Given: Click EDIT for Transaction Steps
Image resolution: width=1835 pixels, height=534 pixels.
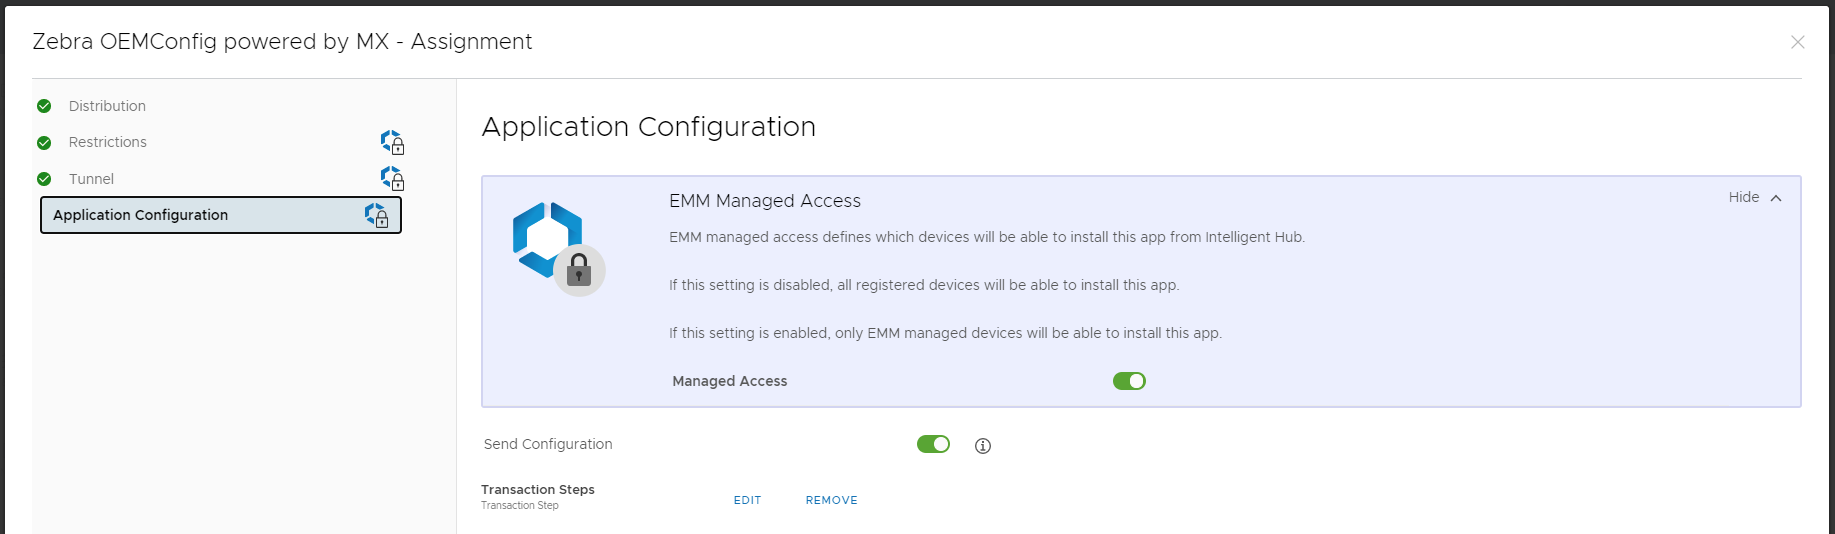Looking at the screenshot, I should 747,500.
